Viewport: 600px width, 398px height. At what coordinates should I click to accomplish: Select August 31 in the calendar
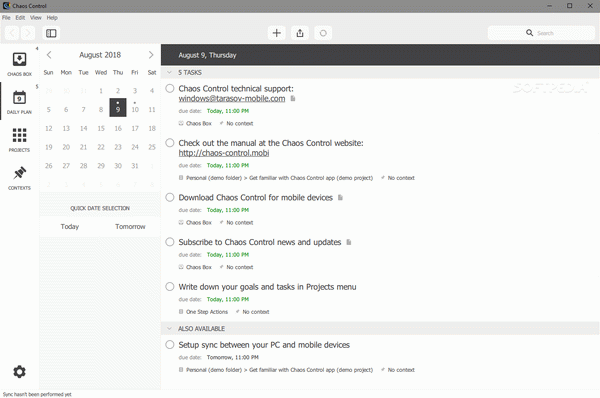(135, 166)
